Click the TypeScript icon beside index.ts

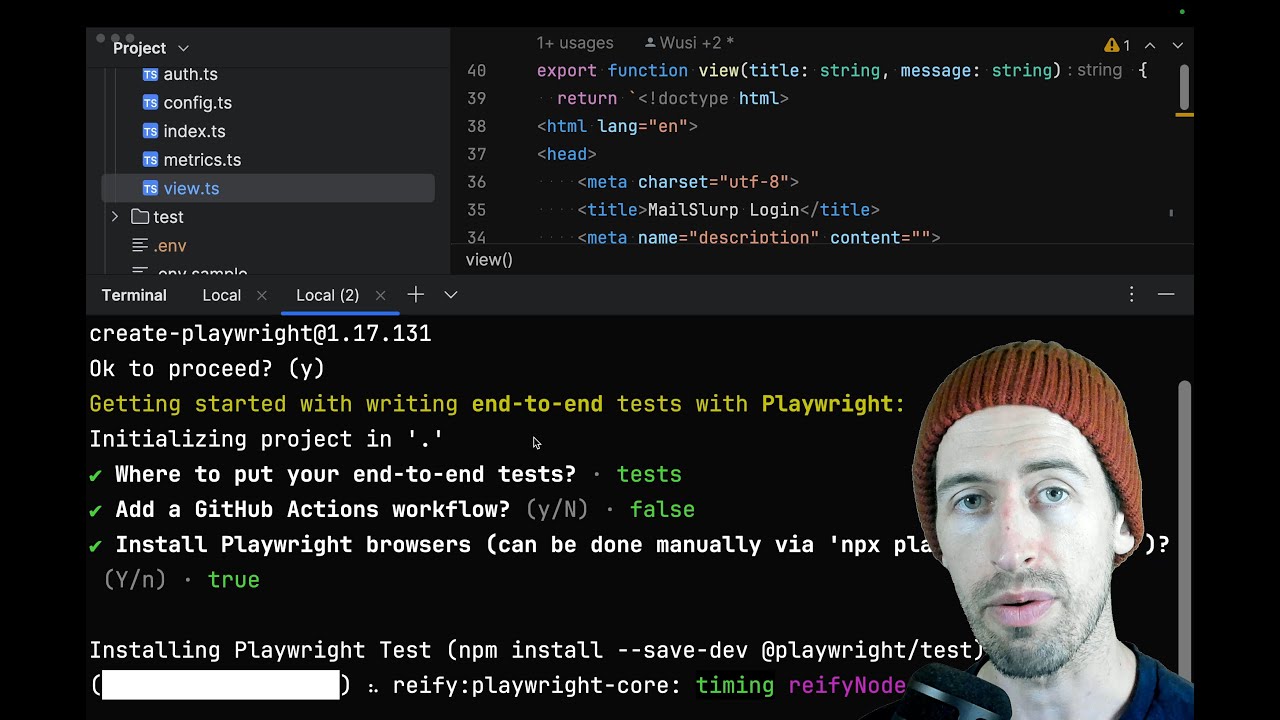coord(150,131)
